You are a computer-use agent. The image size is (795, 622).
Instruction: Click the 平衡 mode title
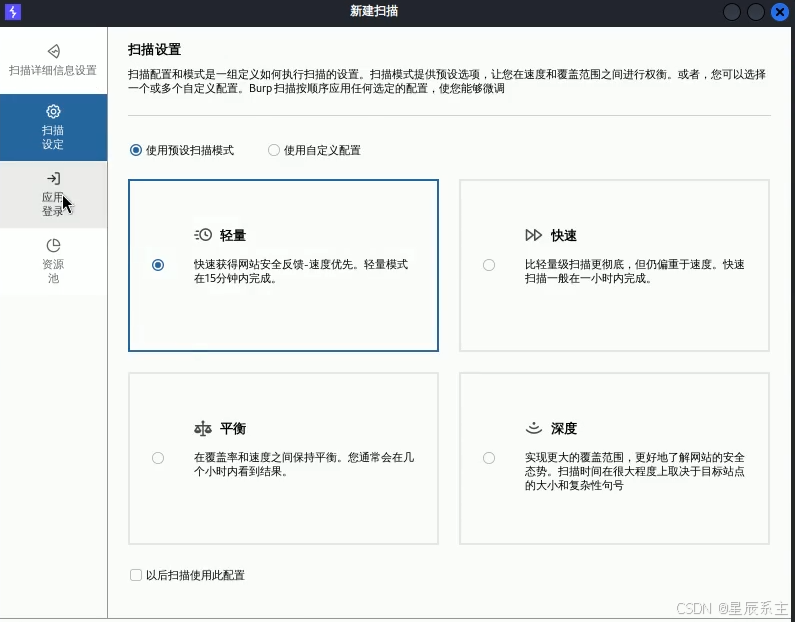point(233,429)
